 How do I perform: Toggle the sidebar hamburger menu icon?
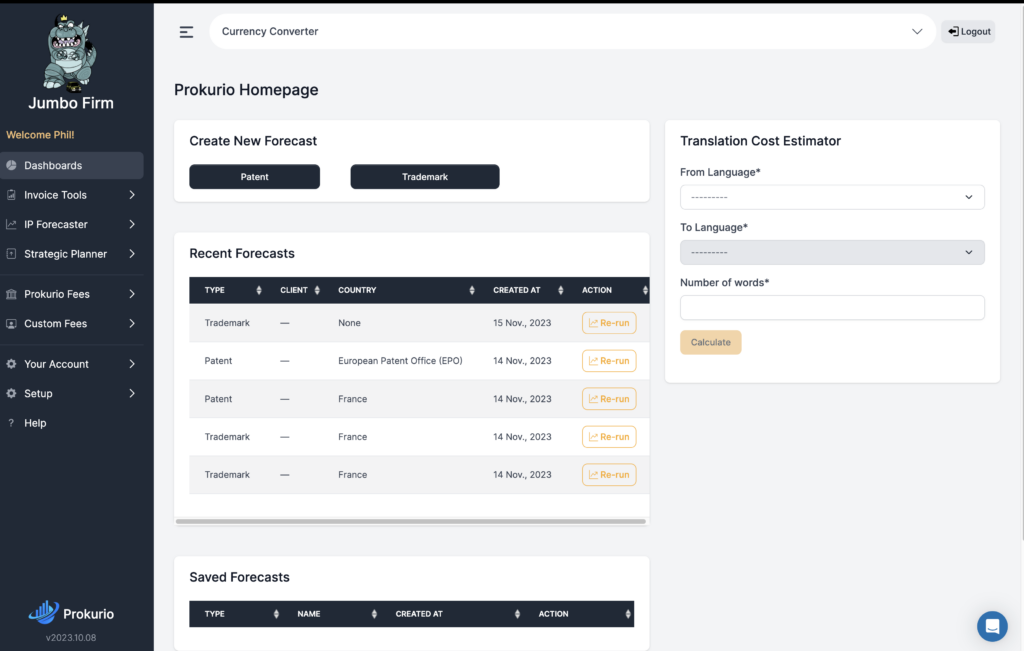(x=186, y=32)
